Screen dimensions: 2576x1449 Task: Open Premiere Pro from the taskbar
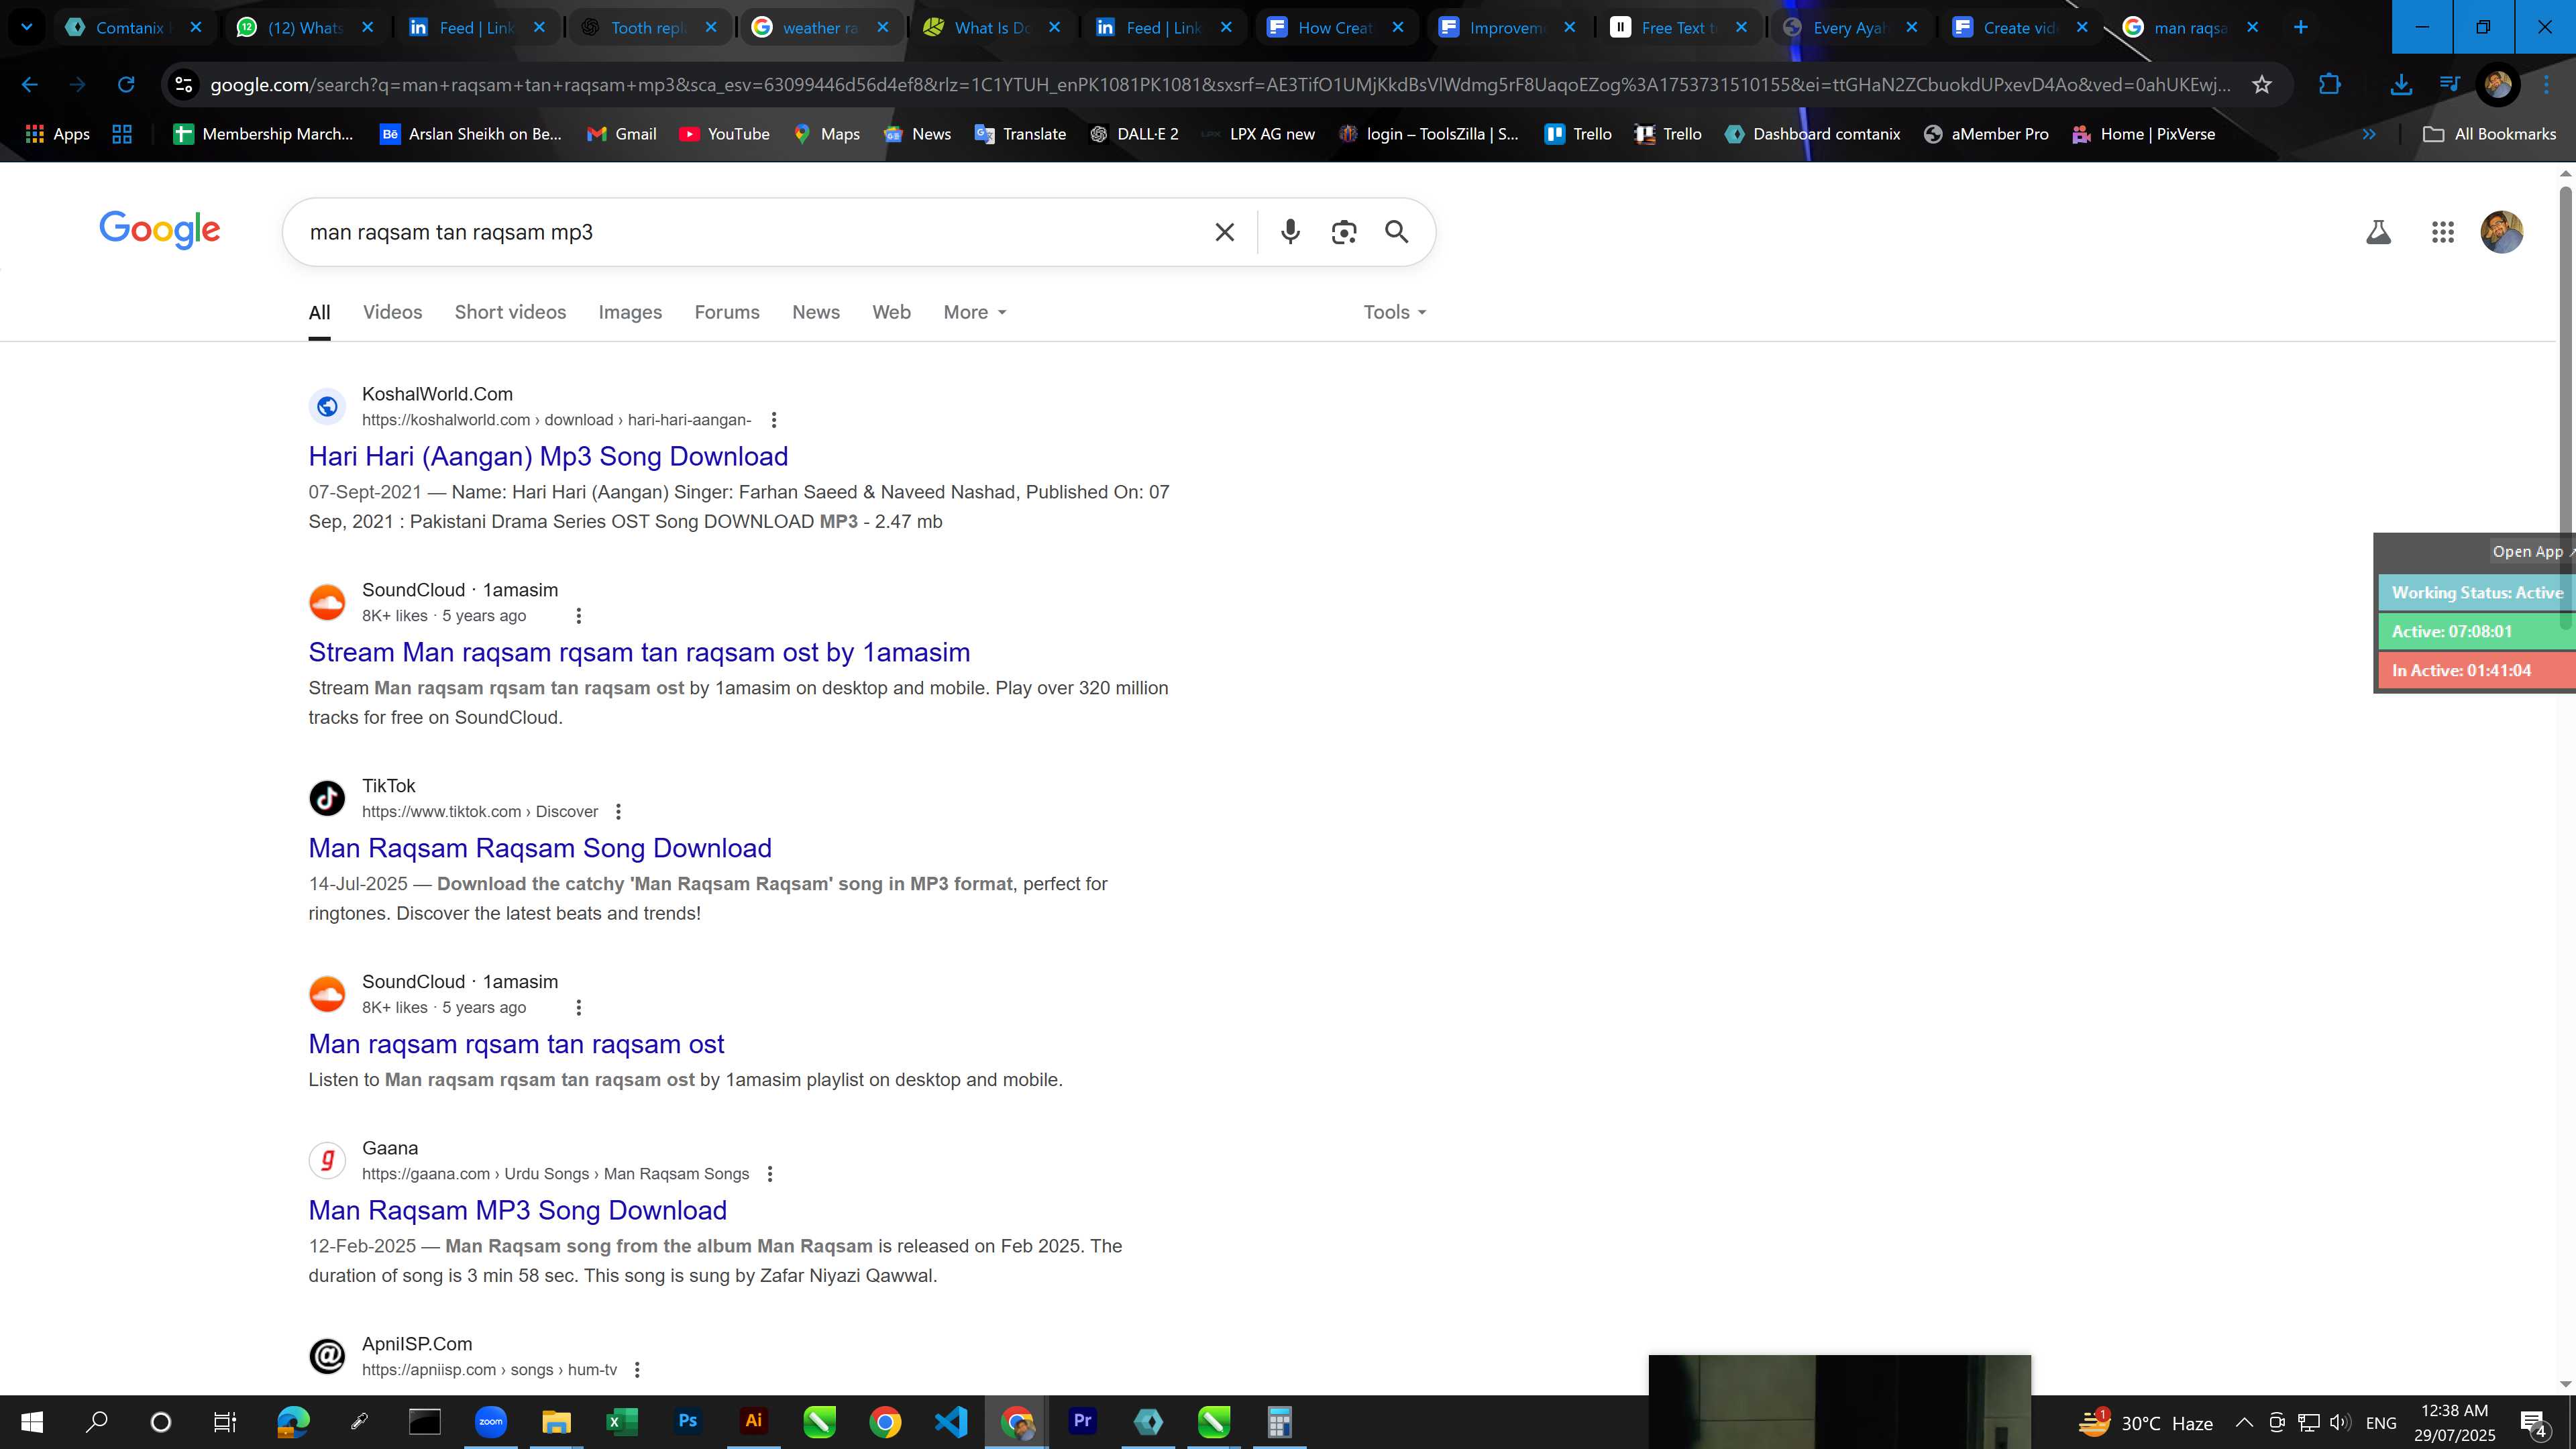click(1082, 1421)
